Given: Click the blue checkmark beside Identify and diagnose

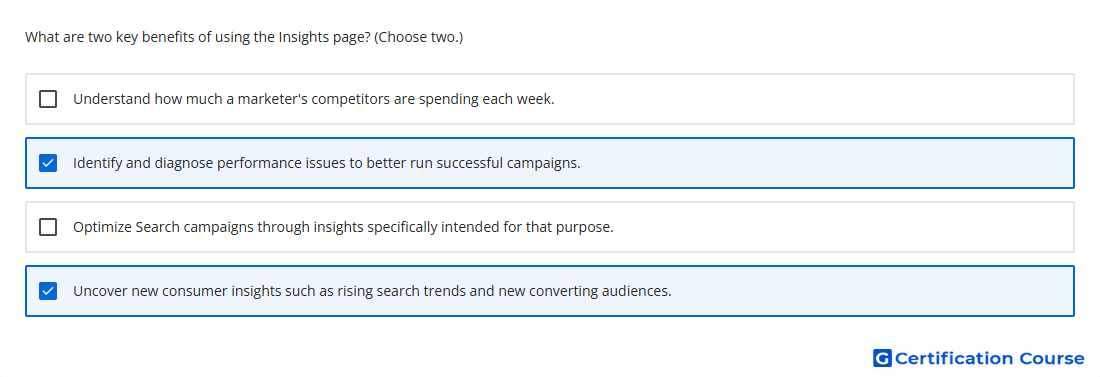Looking at the screenshot, I should click(x=48, y=163).
